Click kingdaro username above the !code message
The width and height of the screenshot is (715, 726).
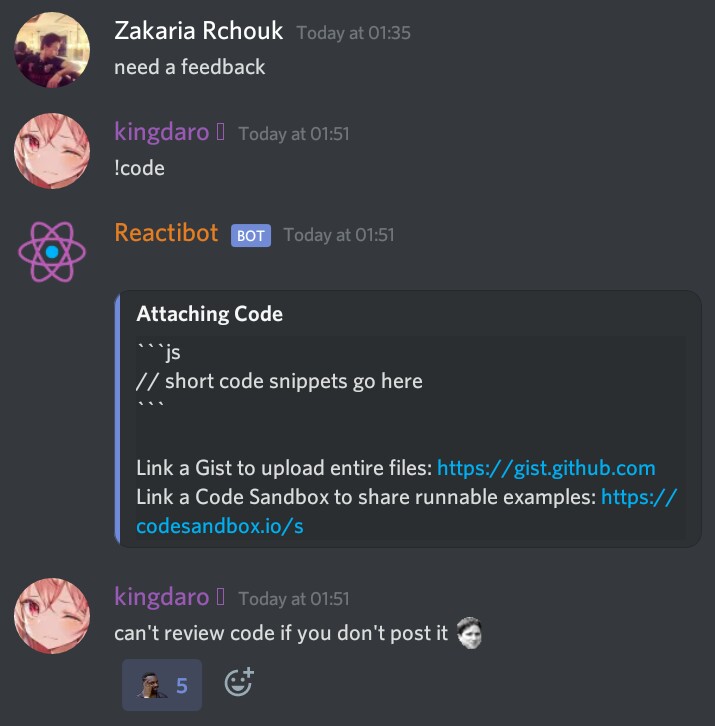[162, 132]
